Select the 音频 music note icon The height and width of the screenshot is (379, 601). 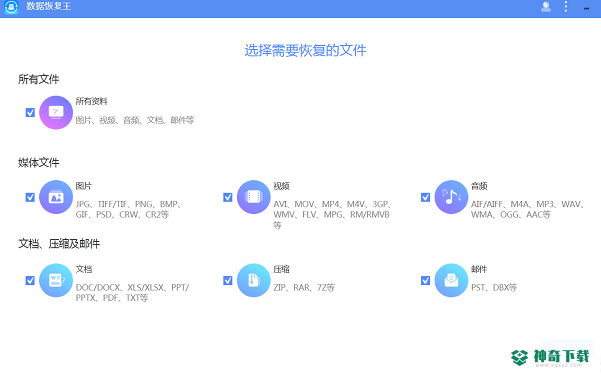pos(452,197)
